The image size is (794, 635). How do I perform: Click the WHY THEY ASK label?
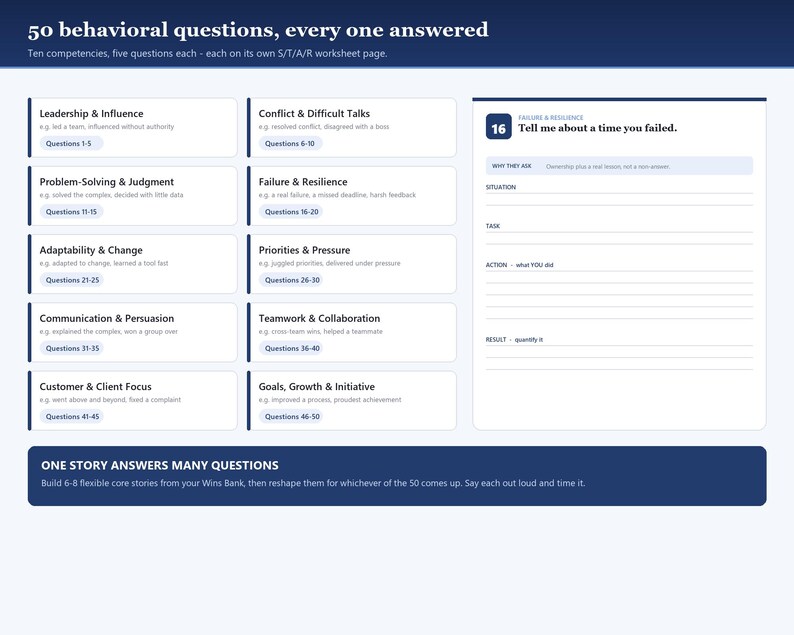pyautogui.click(x=511, y=166)
